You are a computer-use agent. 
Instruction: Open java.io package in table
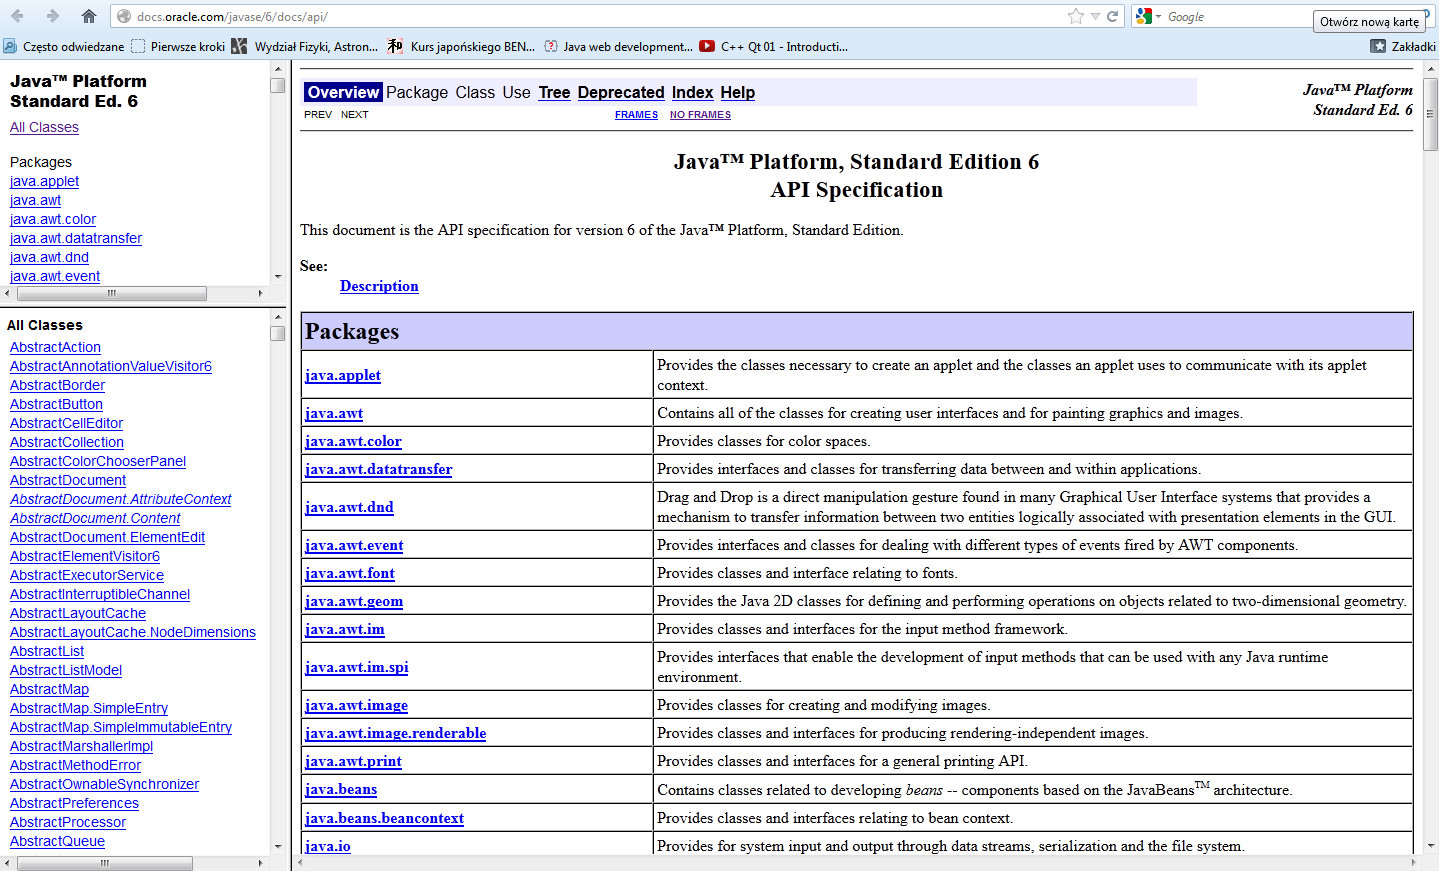tap(328, 846)
